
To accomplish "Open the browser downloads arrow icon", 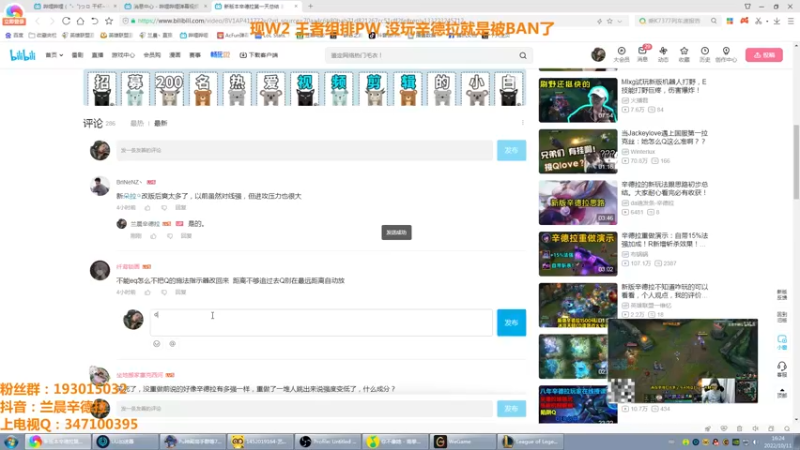I will pos(777,21).
